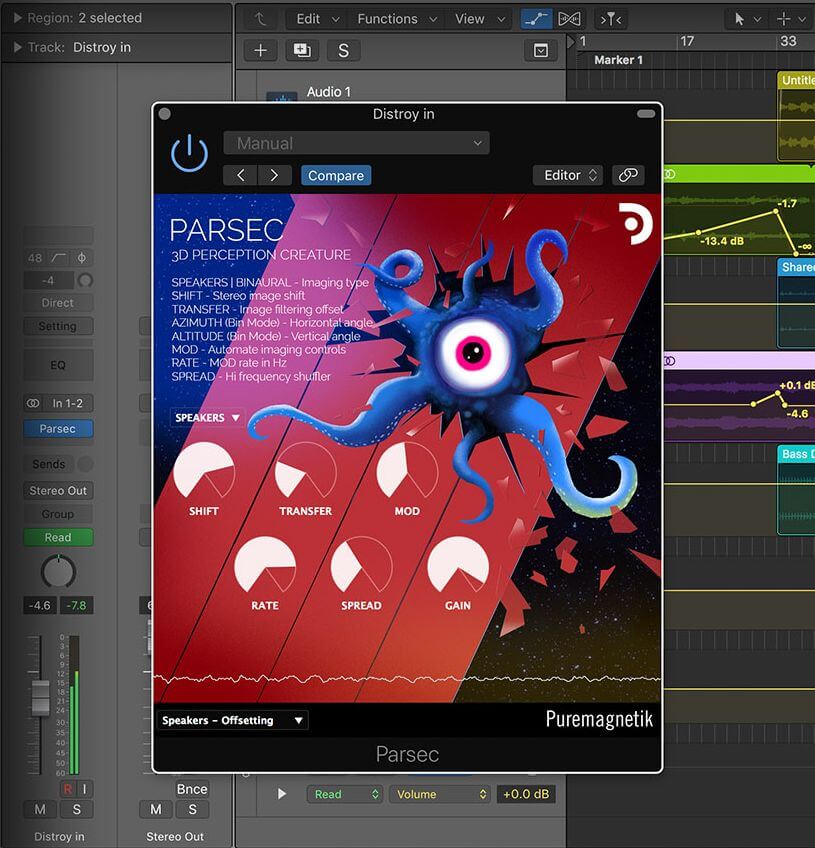Click the gain reduction circle next to -4
This screenshot has width=815, height=848.
(85, 280)
